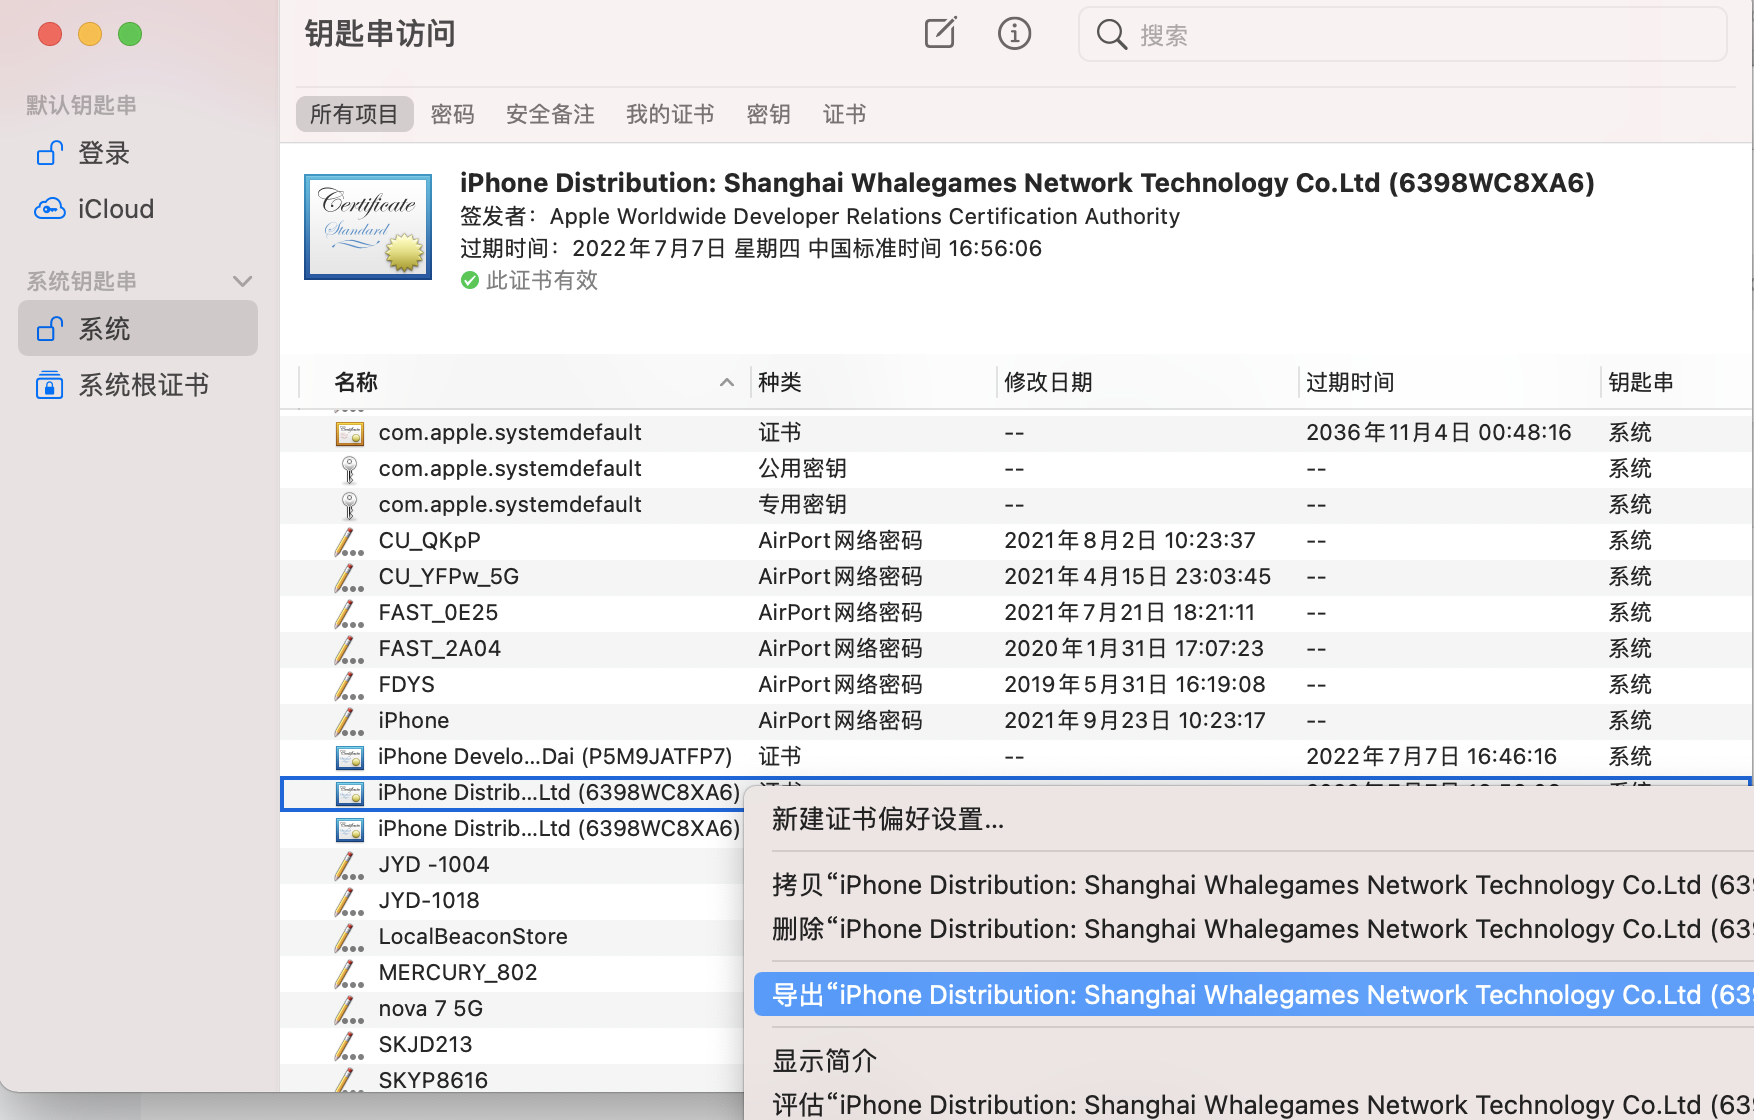Click the pencil icon beside SKJD213
The height and width of the screenshot is (1120, 1754).
[x=348, y=1045]
